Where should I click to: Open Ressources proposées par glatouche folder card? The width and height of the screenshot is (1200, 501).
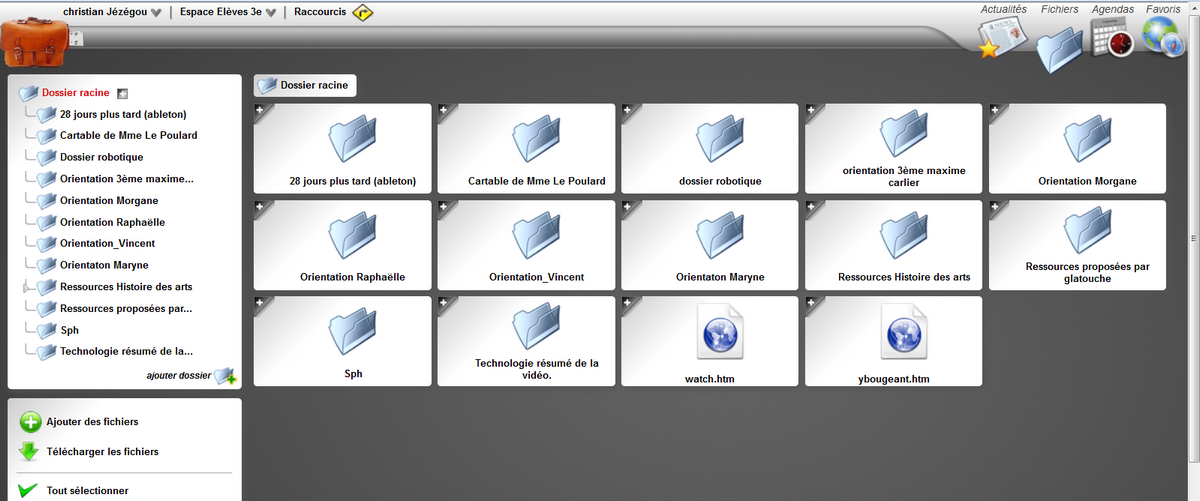coord(1078,244)
